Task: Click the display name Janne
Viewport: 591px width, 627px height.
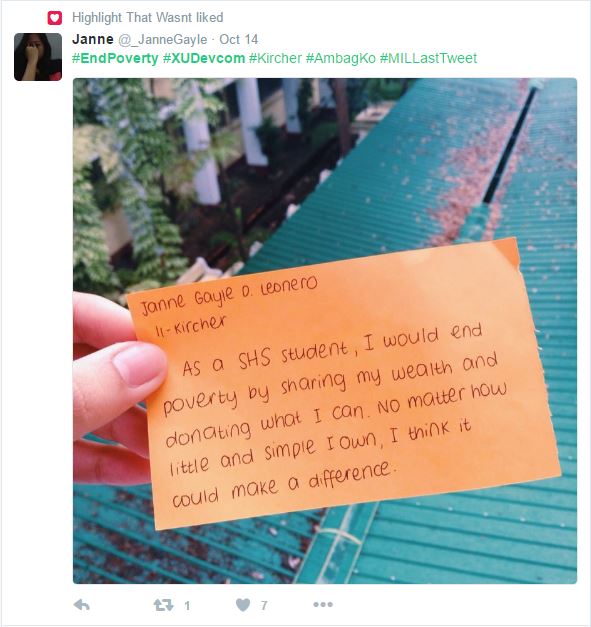Action: tap(93, 39)
